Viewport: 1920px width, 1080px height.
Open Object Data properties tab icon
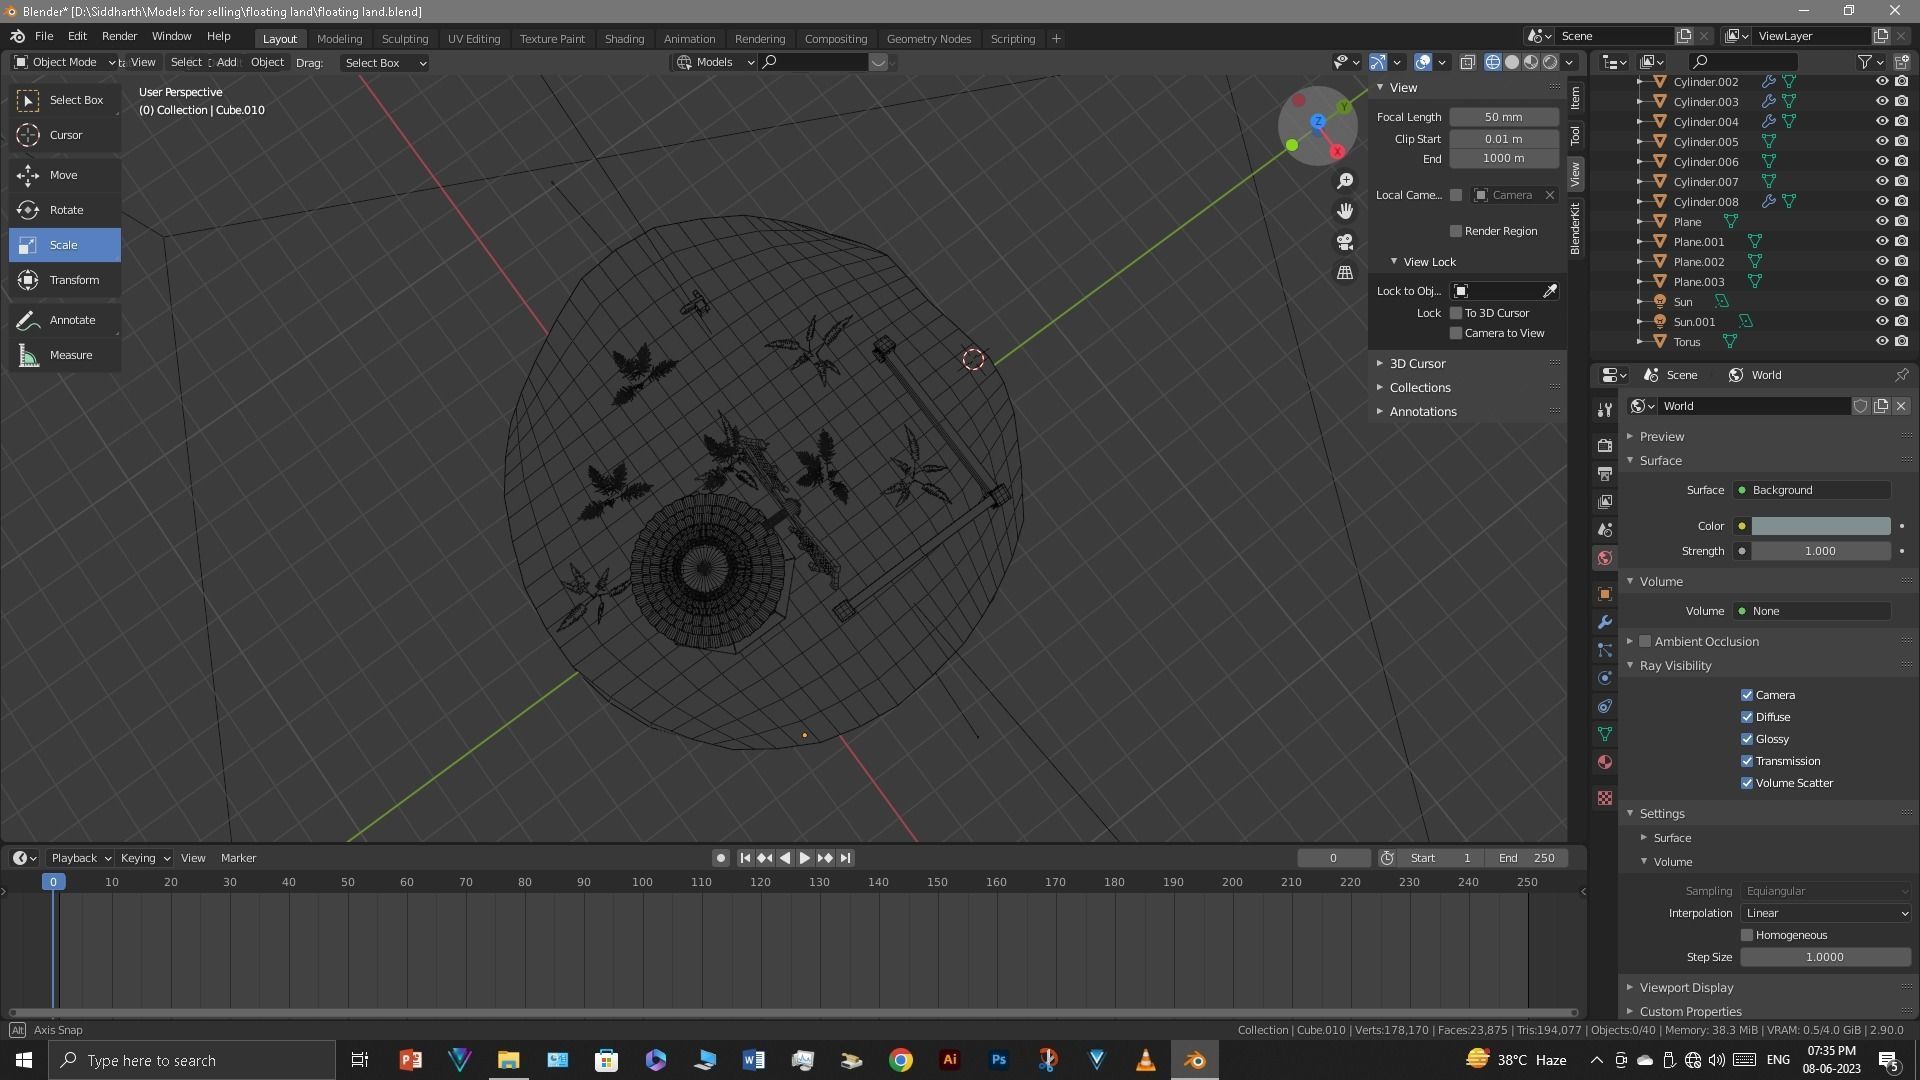tap(1605, 734)
